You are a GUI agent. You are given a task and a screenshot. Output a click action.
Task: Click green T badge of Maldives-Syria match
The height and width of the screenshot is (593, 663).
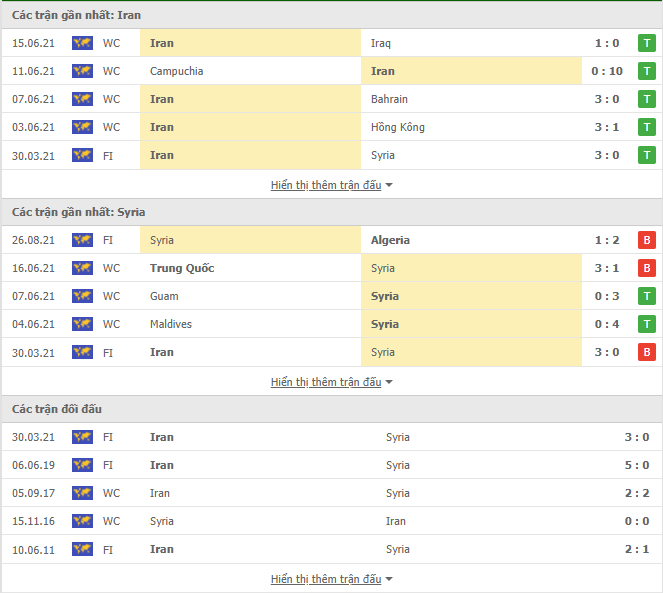point(647,324)
